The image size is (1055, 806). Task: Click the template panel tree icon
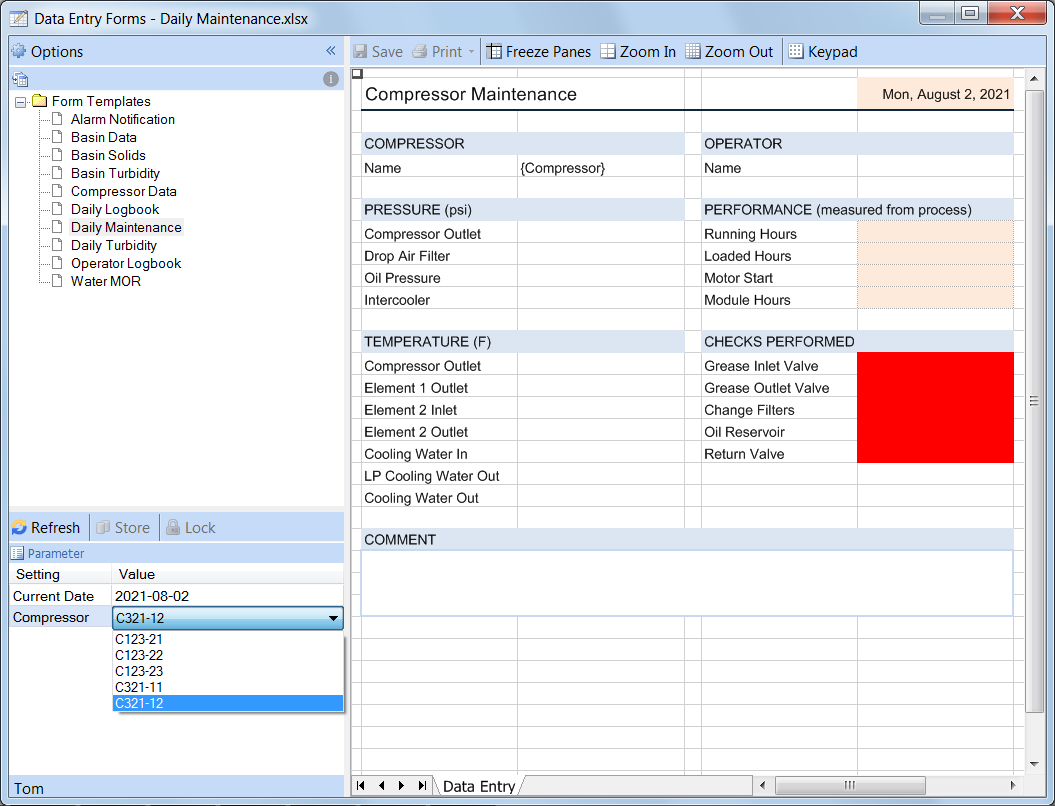[20, 79]
